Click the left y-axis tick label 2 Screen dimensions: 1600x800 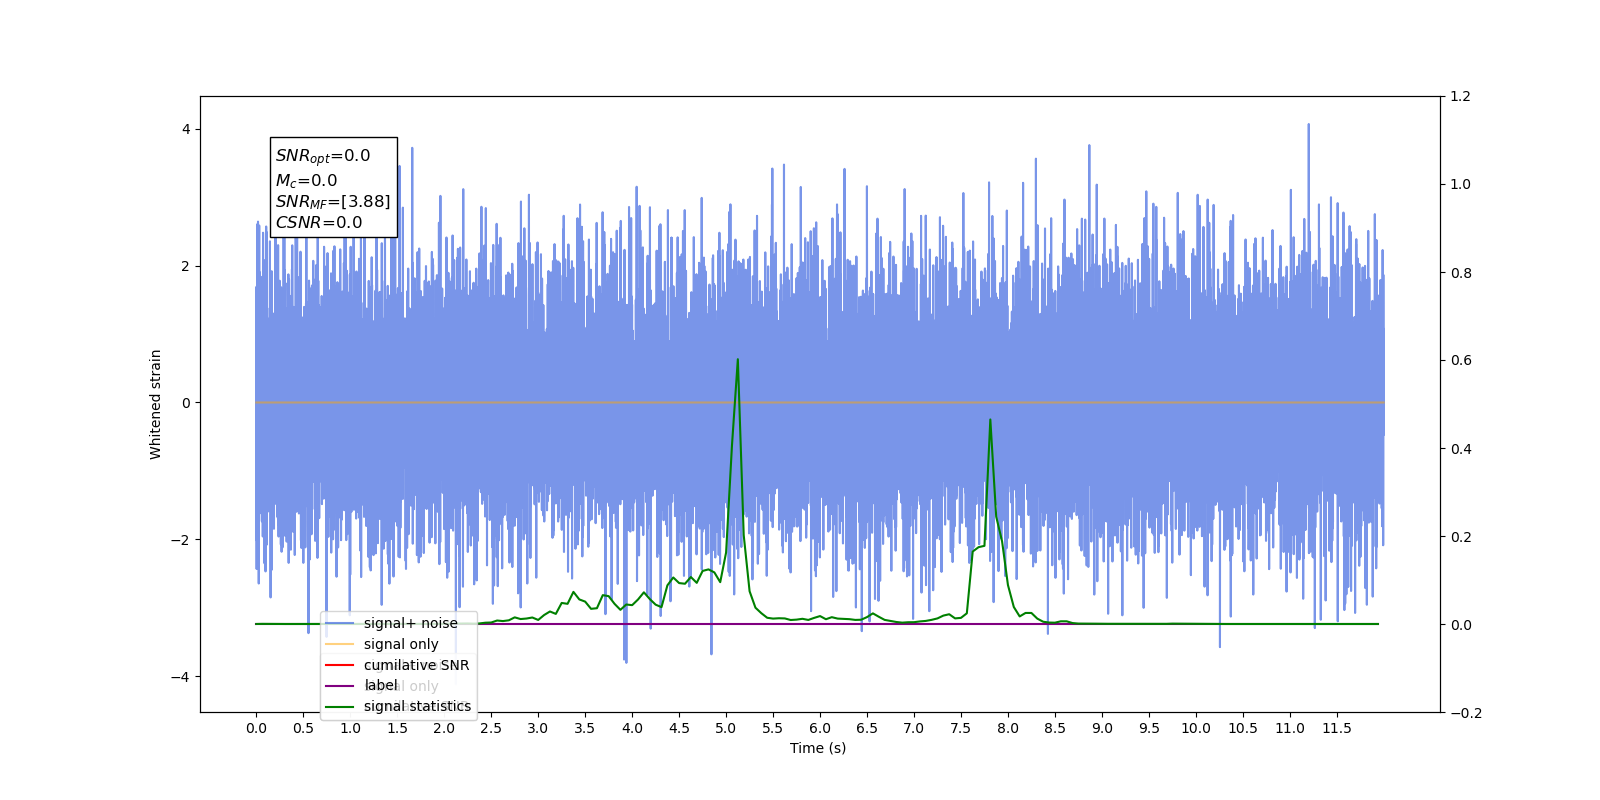coord(186,266)
